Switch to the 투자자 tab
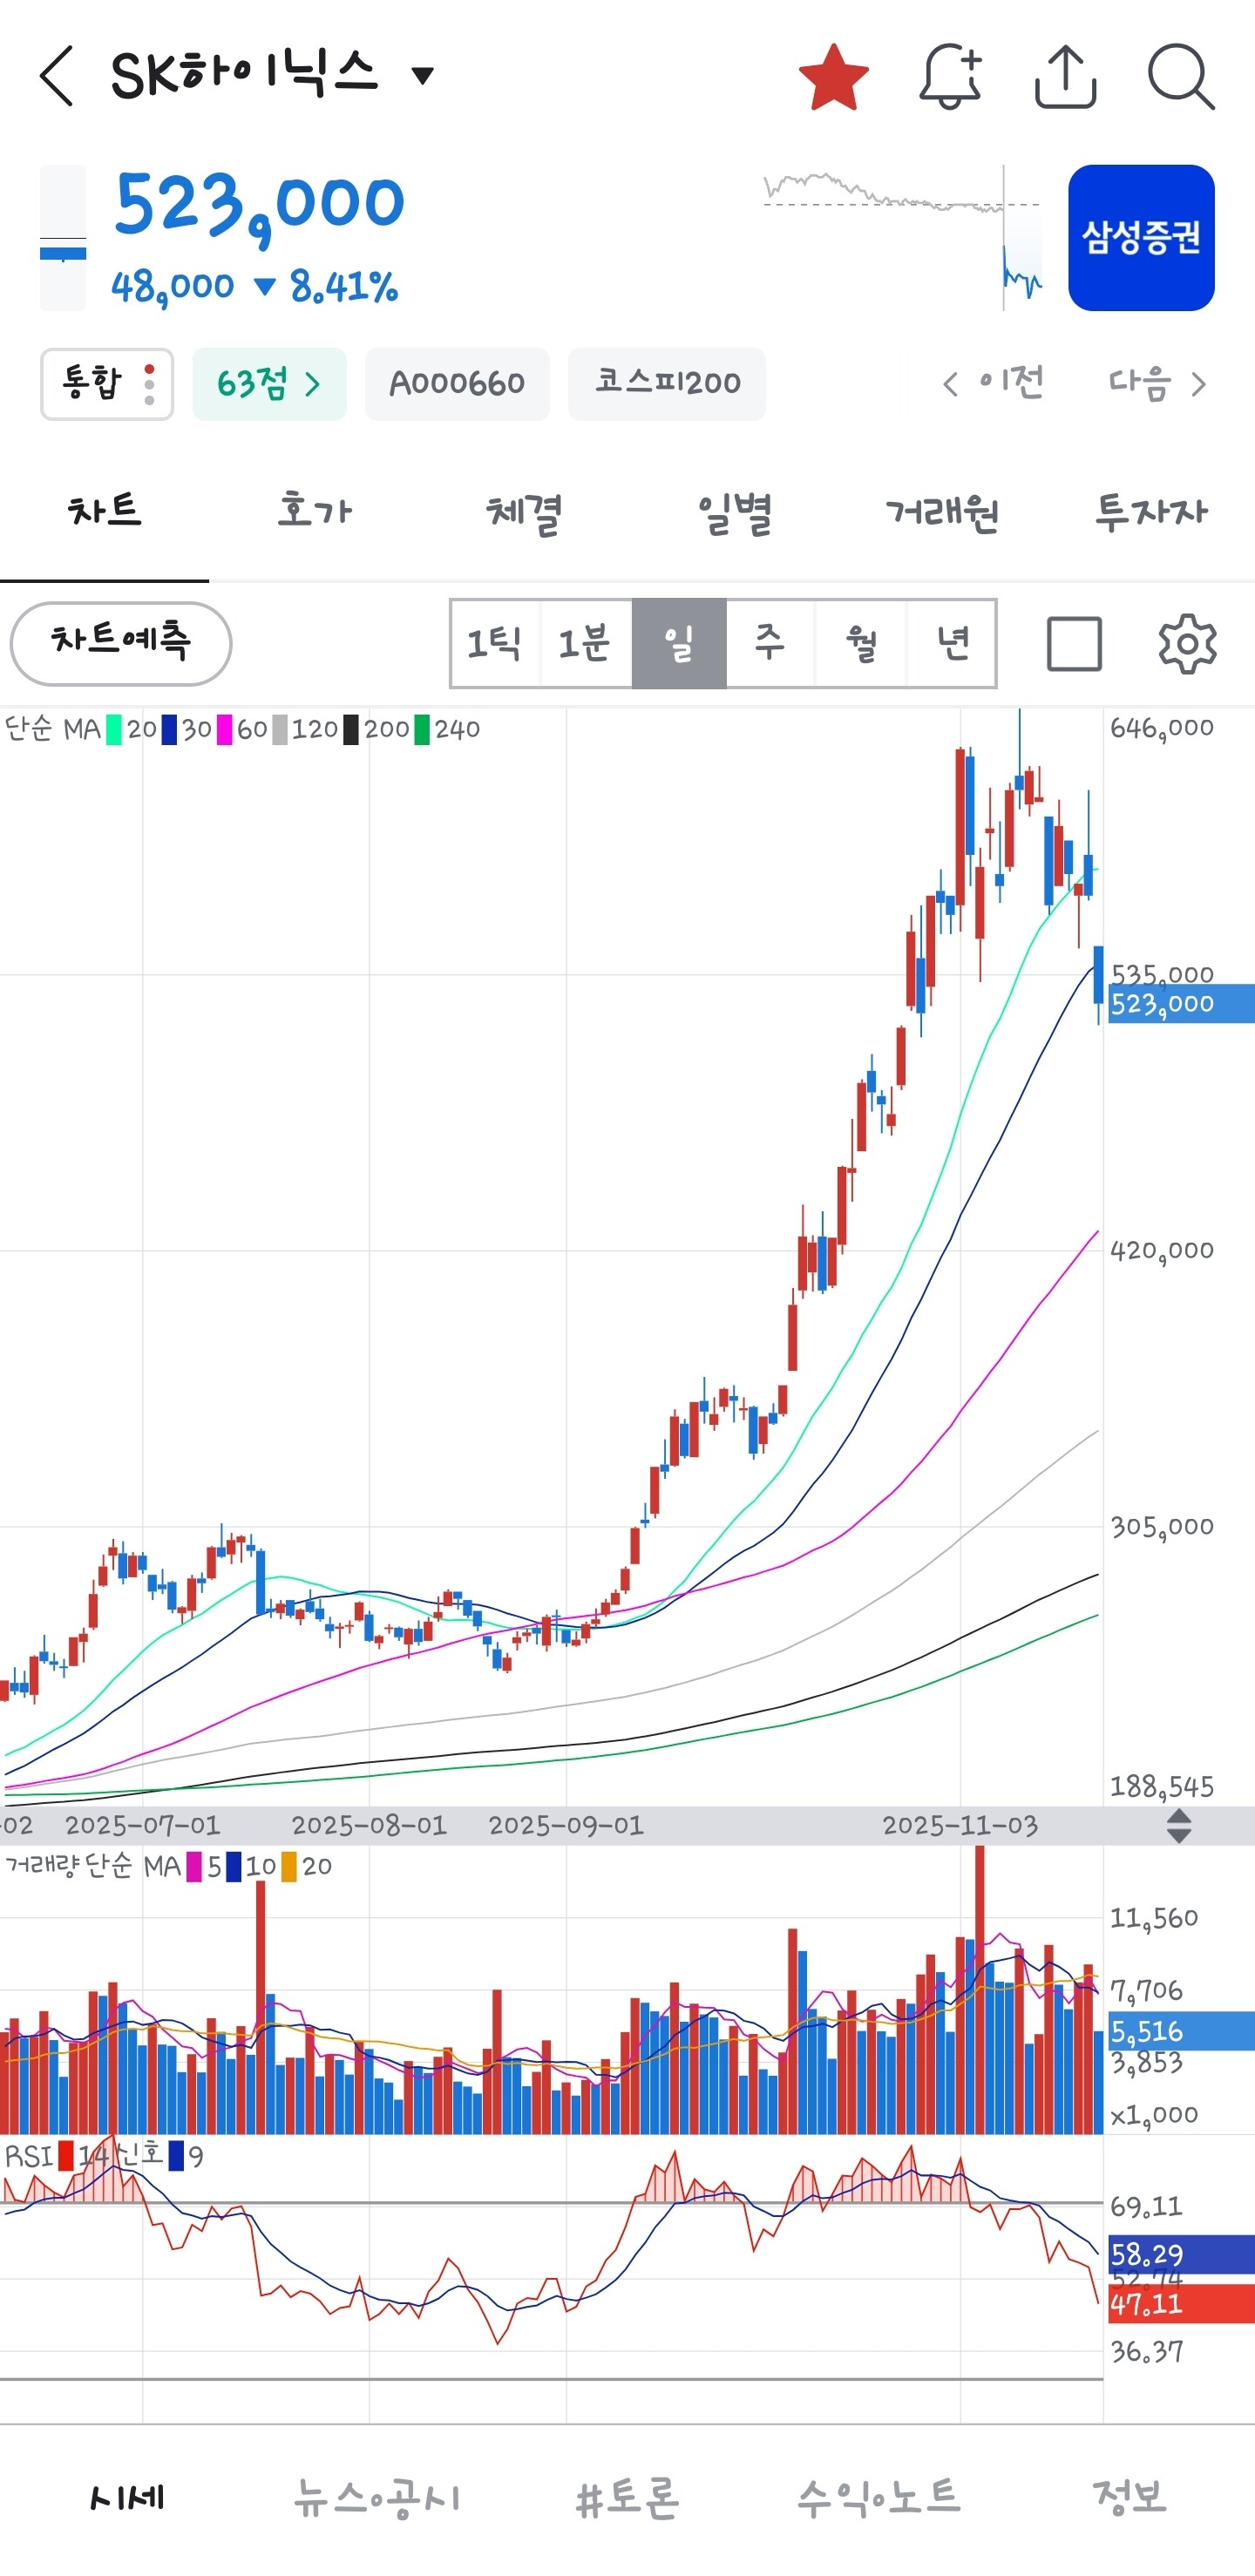1255x2576 pixels. tap(1151, 512)
